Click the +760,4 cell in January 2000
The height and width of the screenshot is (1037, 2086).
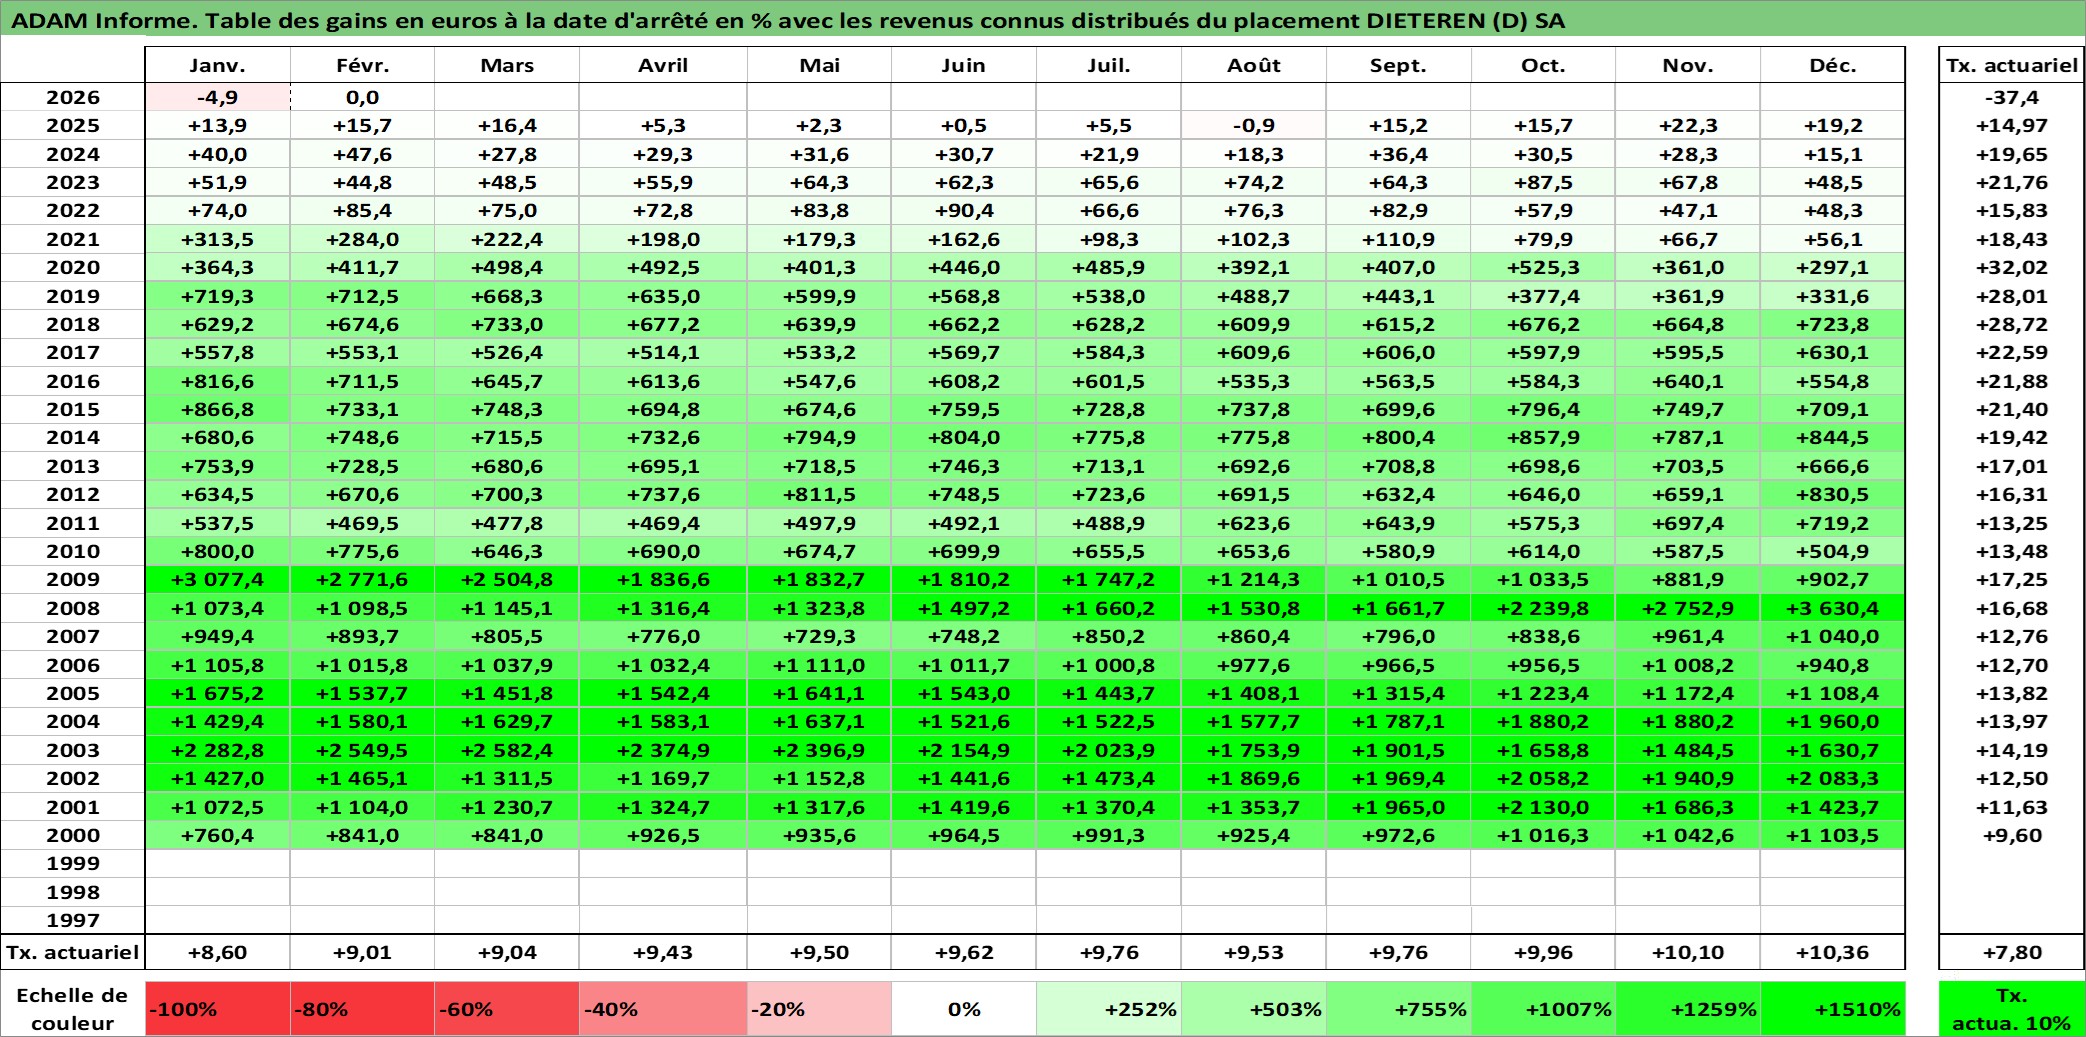[218, 835]
